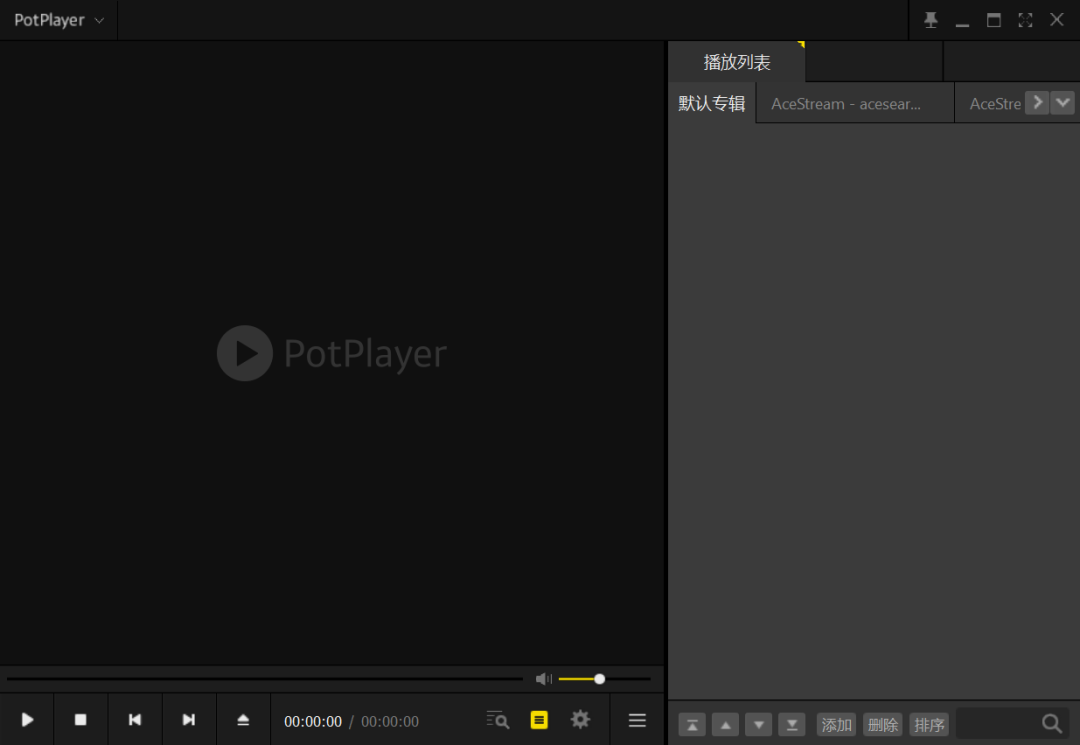Click the right arrow to scroll album tabs
The image size is (1080, 745).
(x=1038, y=102)
